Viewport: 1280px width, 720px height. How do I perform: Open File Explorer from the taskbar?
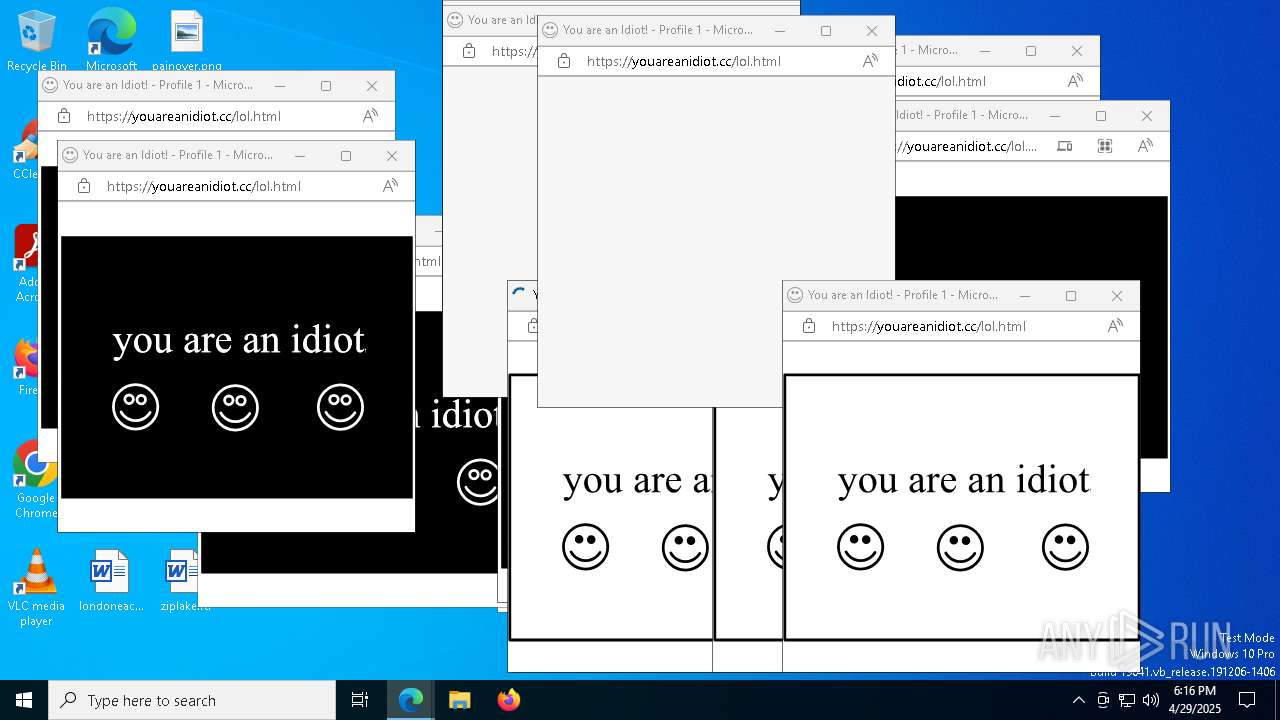click(x=459, y=700)
